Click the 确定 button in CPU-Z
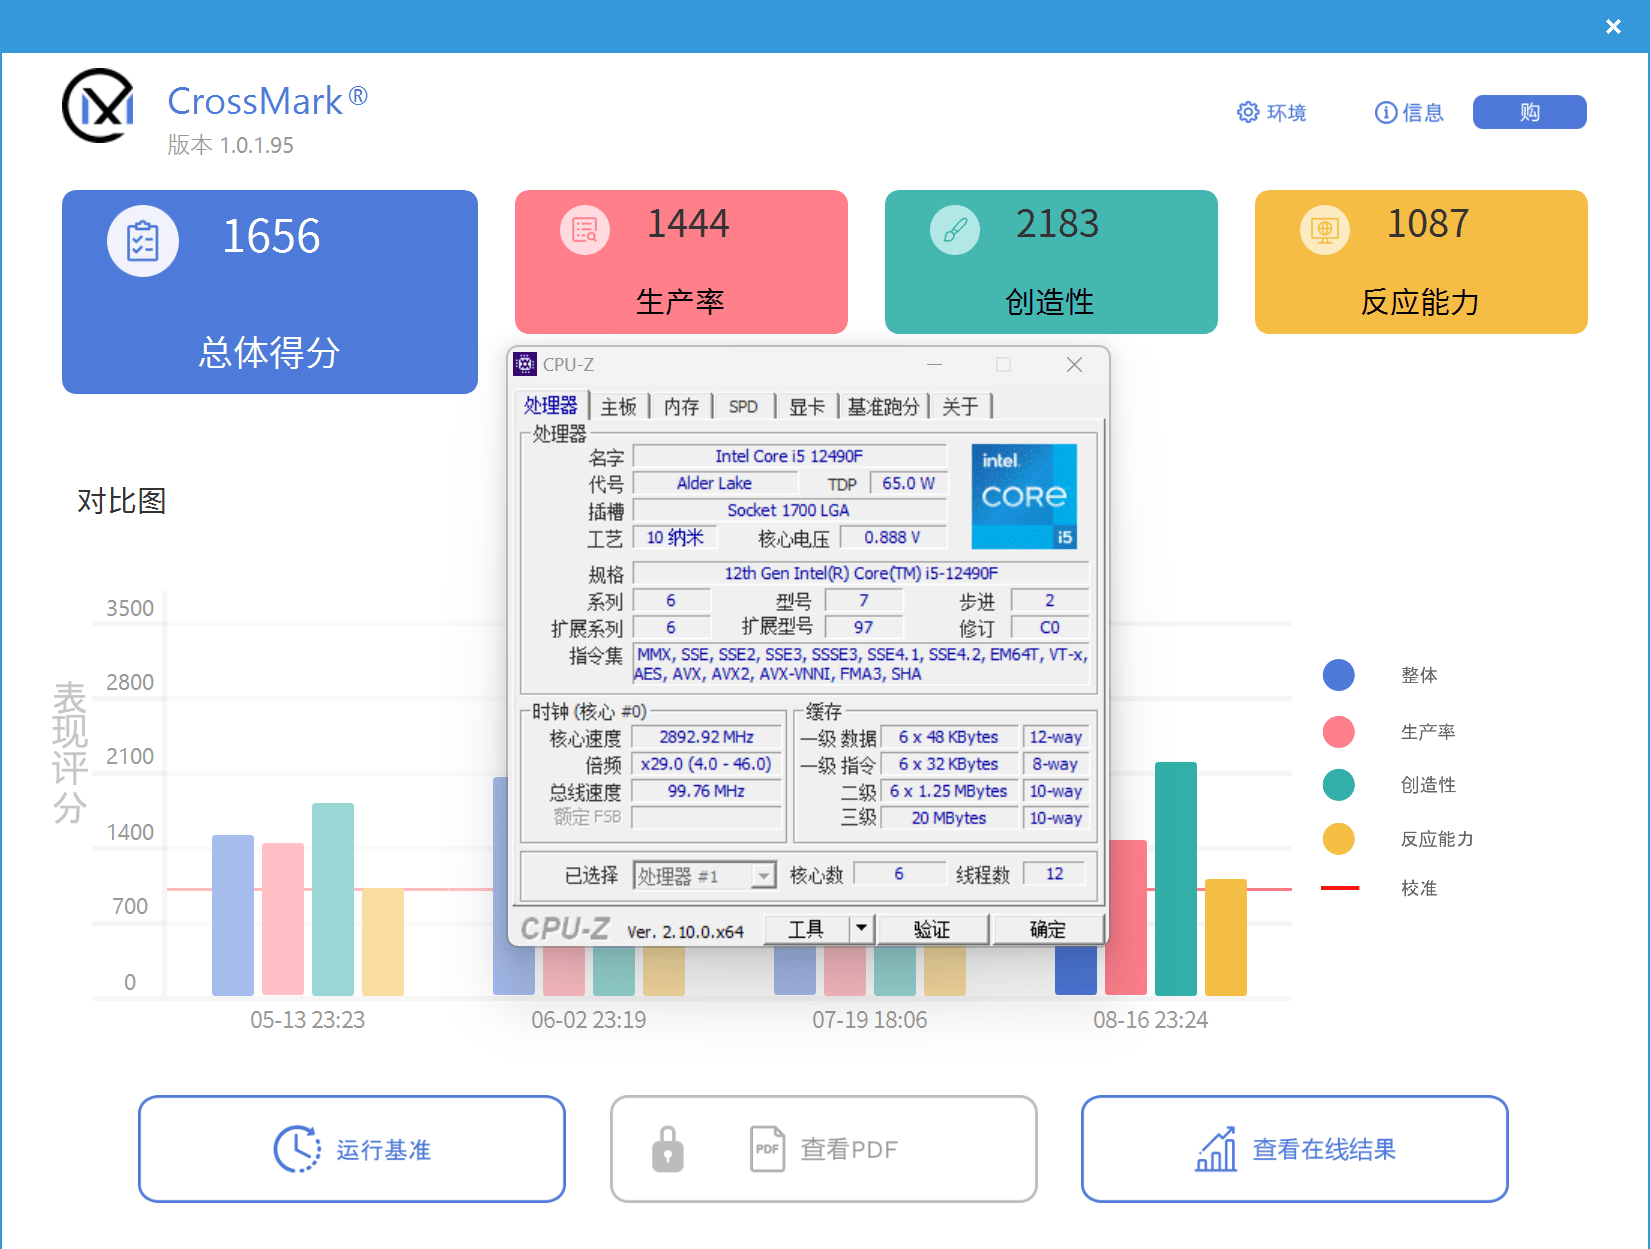The width and height of the screenshot is (1650, 1249). pyautogui.click(x=1048, y=929)
